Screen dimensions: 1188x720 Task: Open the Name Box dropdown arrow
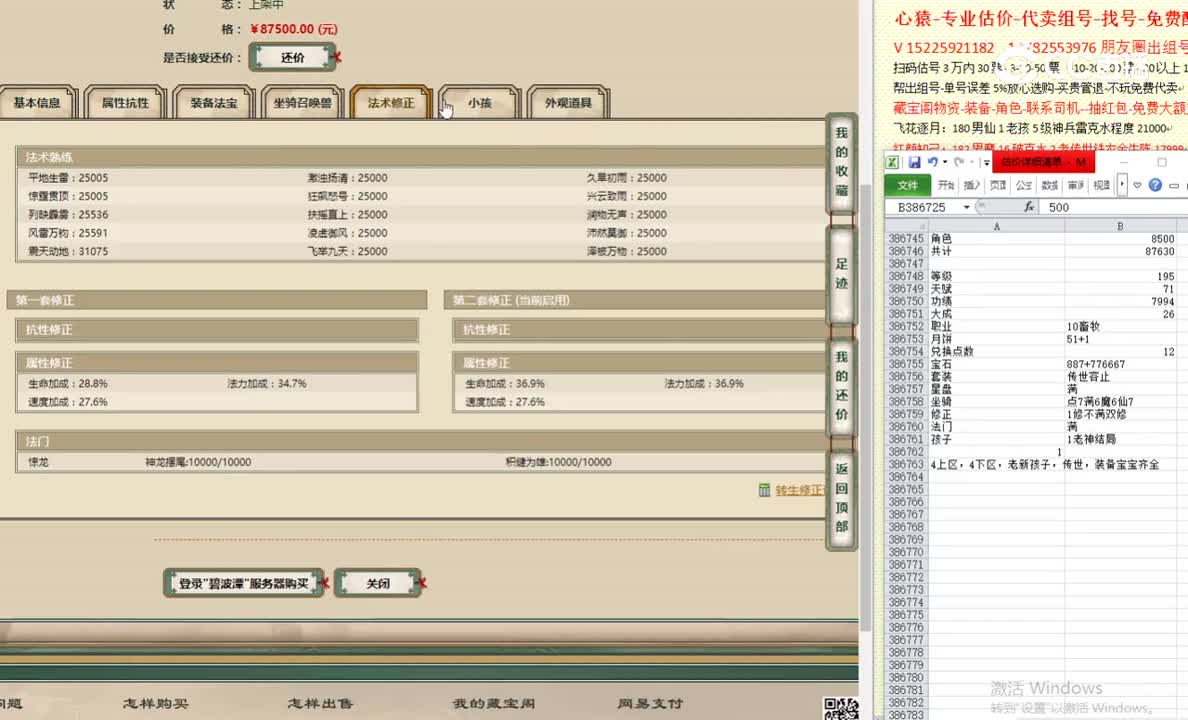coord(967,207)
